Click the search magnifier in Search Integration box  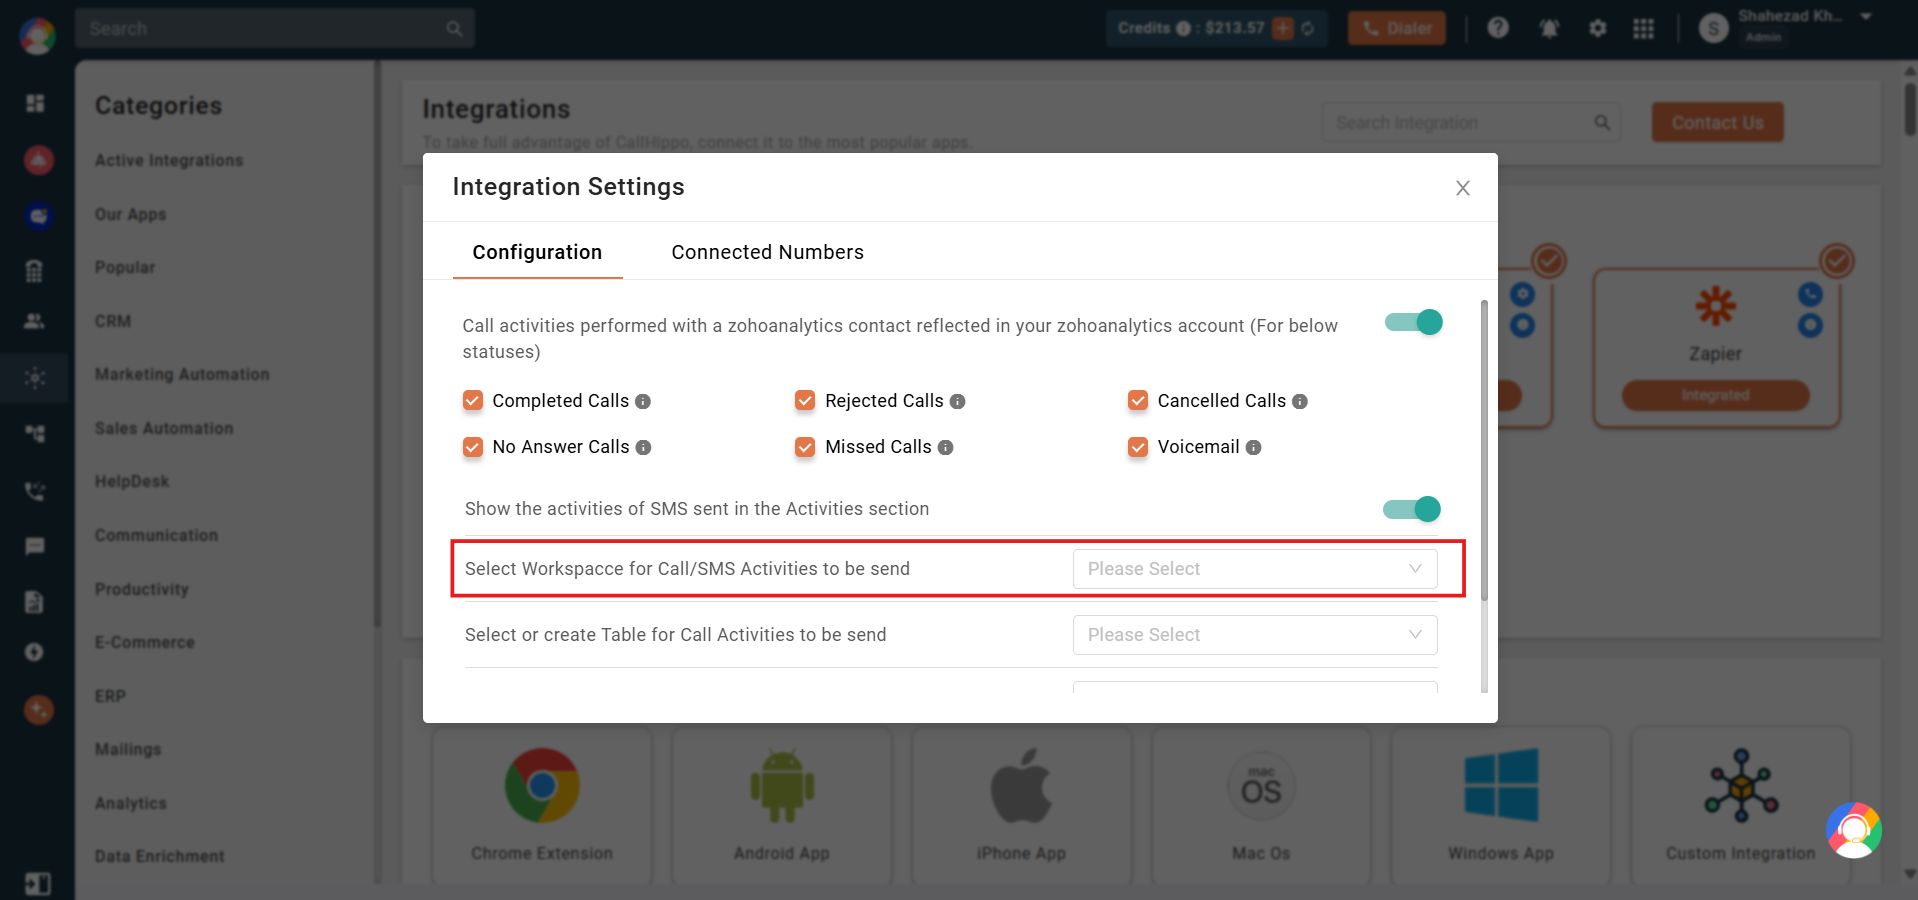coord(1602,122)
